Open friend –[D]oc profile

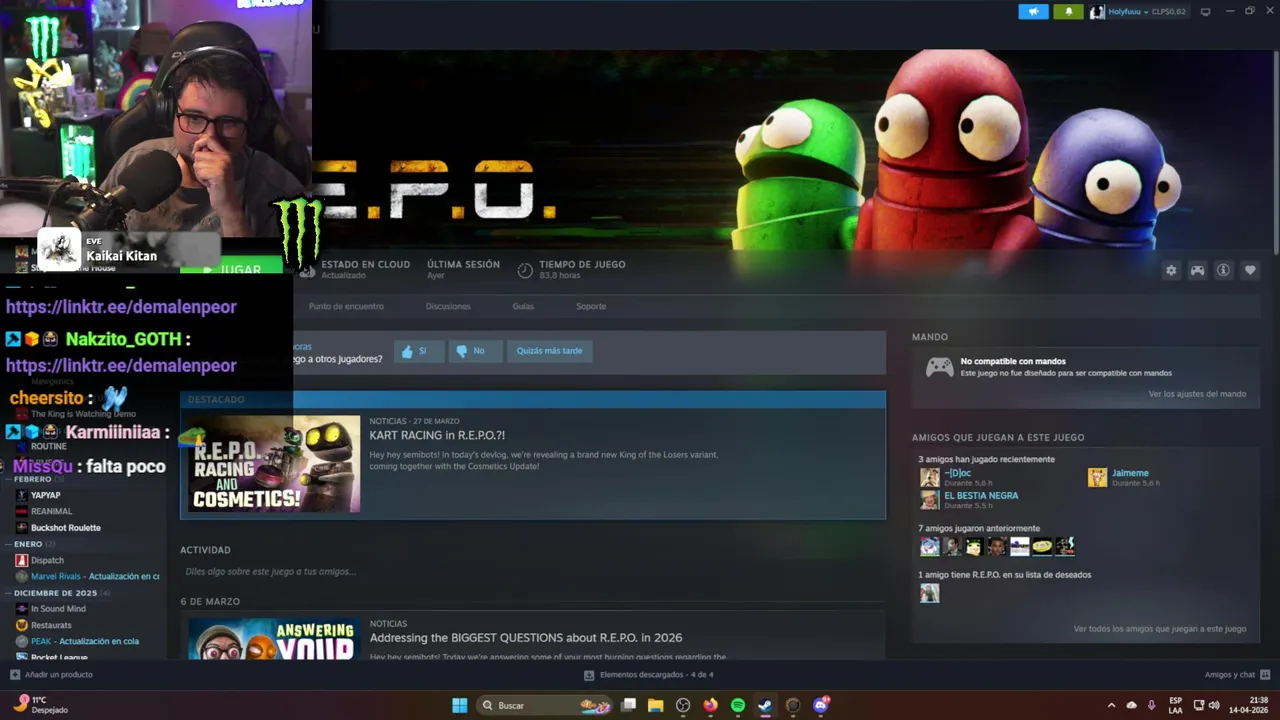[957, 473]
